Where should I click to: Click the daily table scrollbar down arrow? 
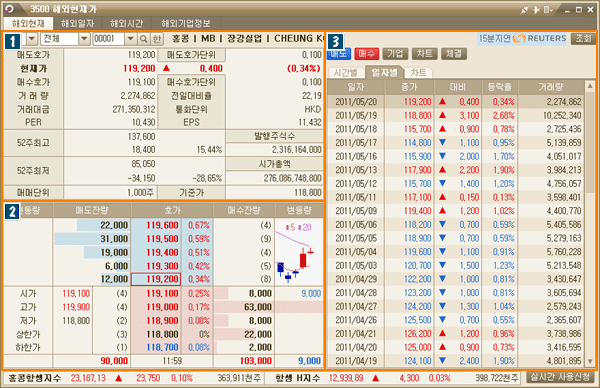click(590, 361)
